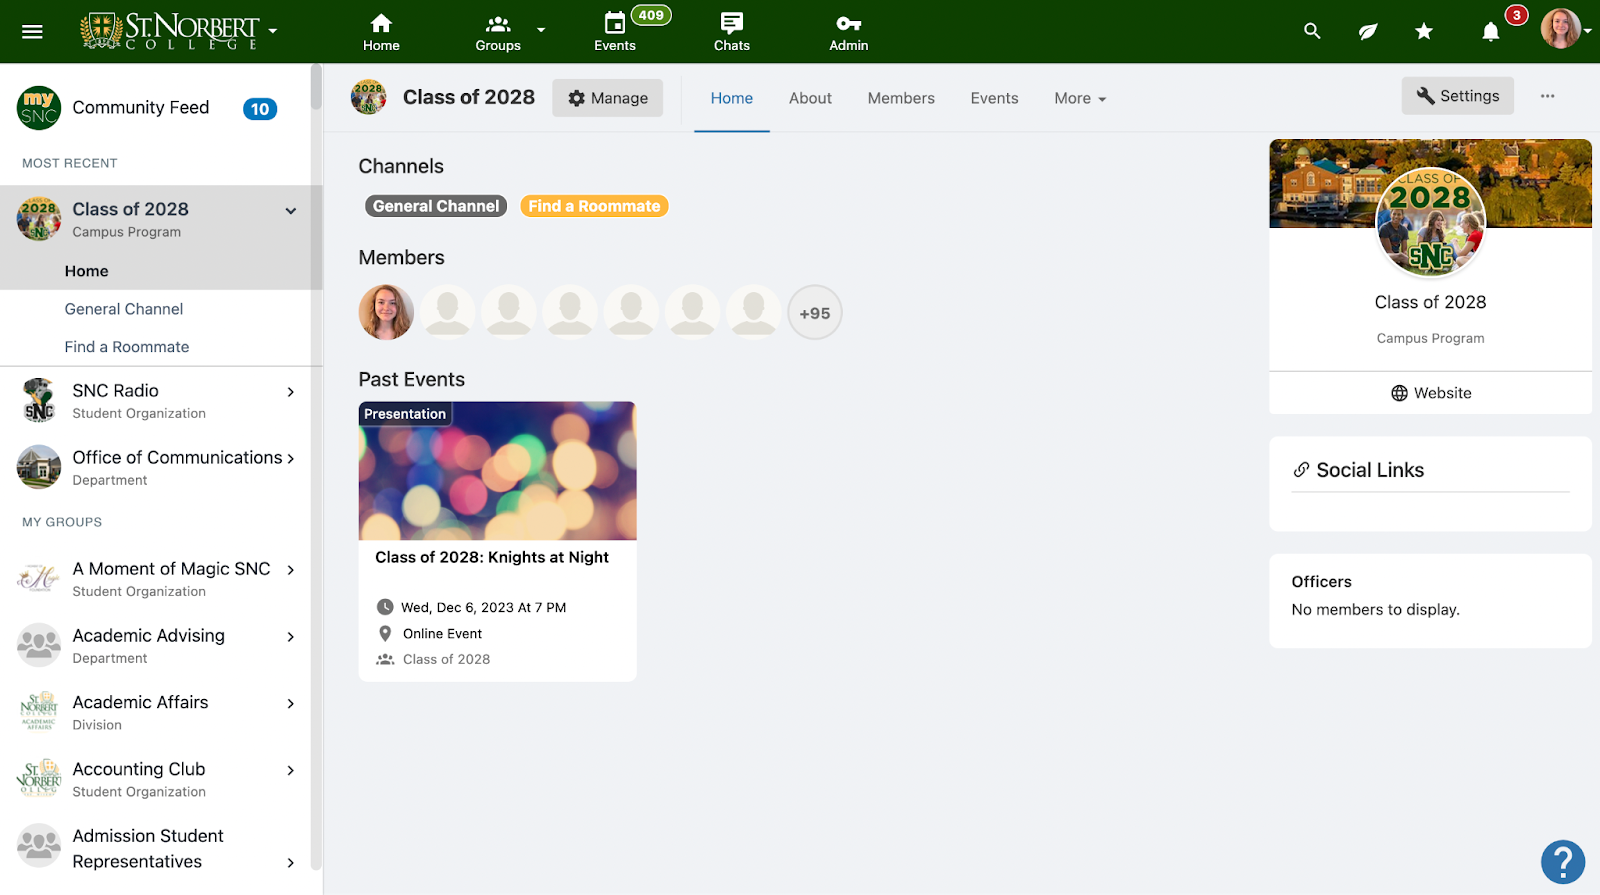Open the help question mark button
This screenshot has height=895, width=1600.
point(1562,862)
